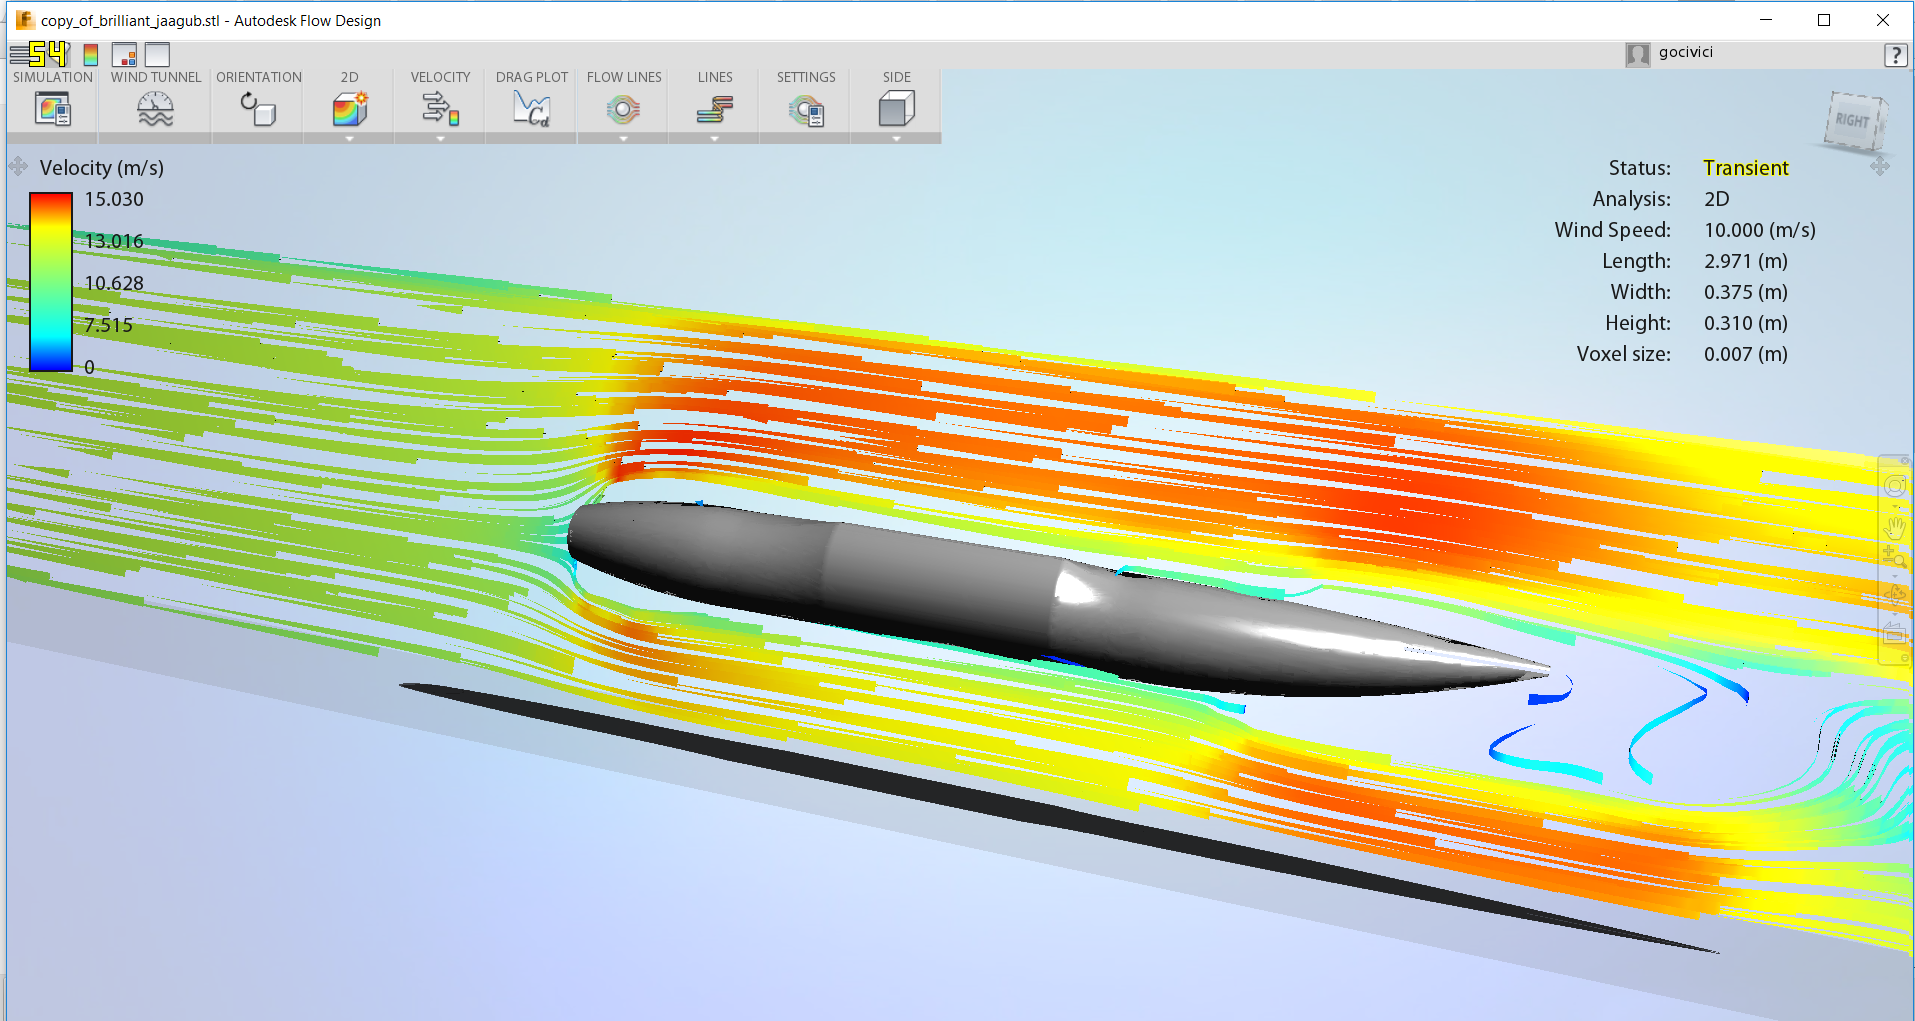Click the velocity color legend bar

[x=51, y=282]
